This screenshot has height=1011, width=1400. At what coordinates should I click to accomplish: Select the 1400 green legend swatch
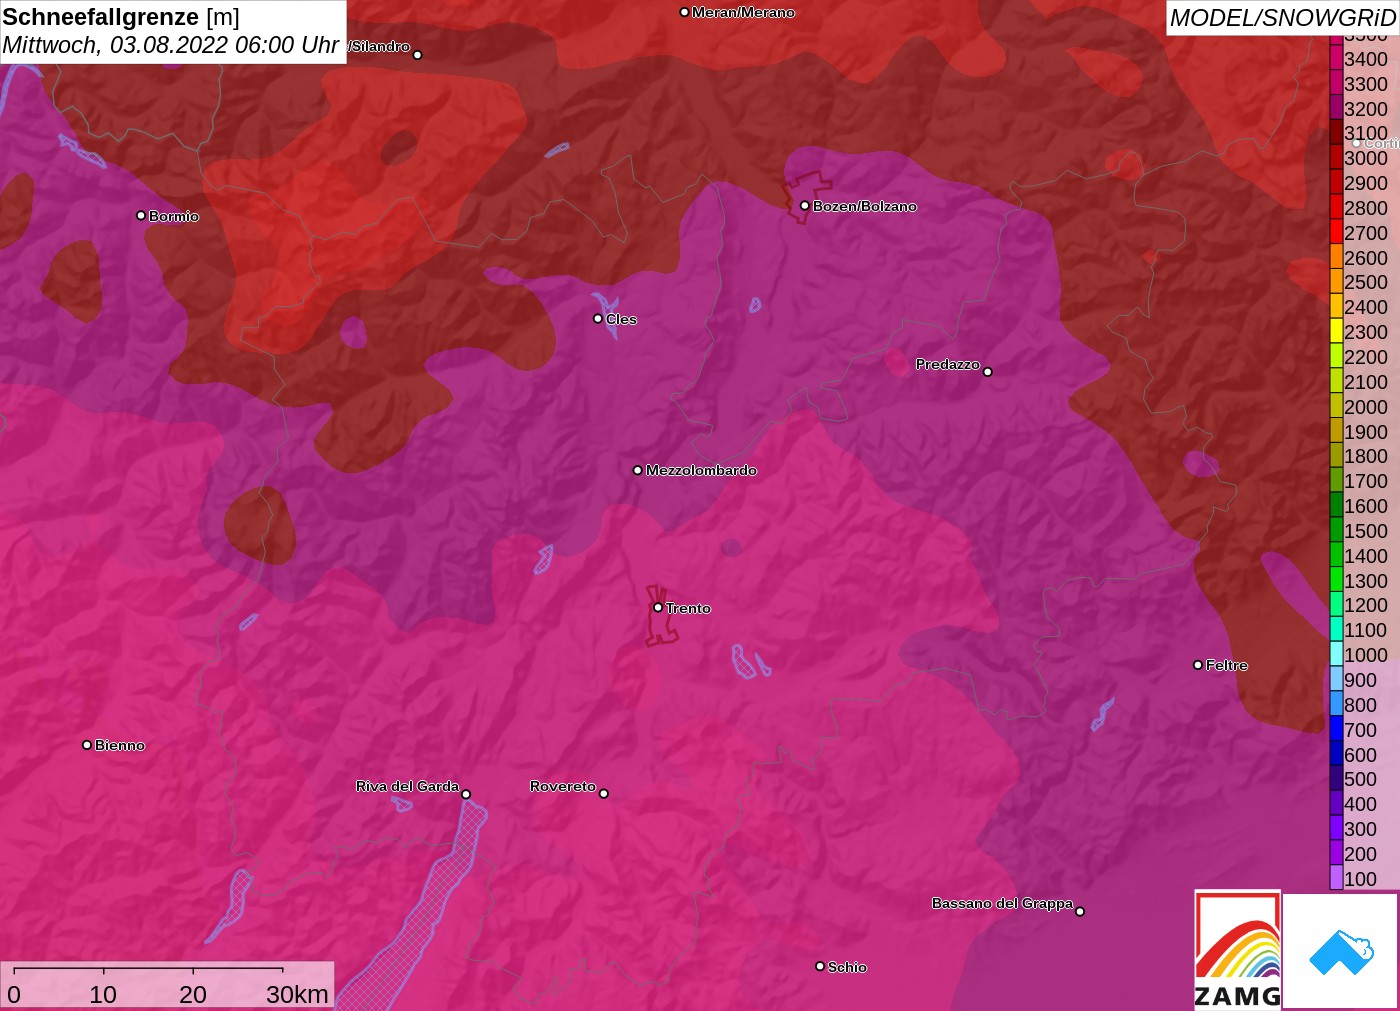pos(1336,555)
